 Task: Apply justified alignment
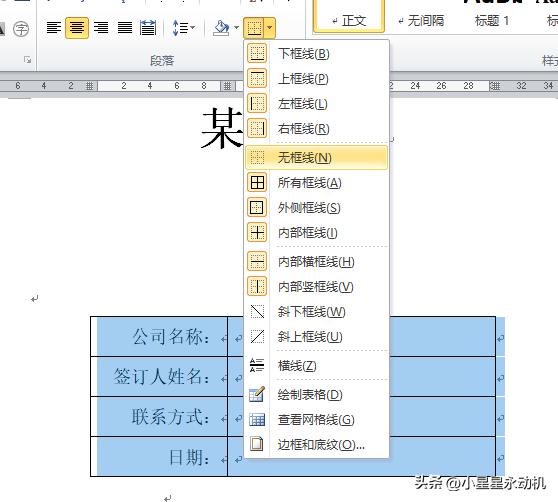pos(125,28)
